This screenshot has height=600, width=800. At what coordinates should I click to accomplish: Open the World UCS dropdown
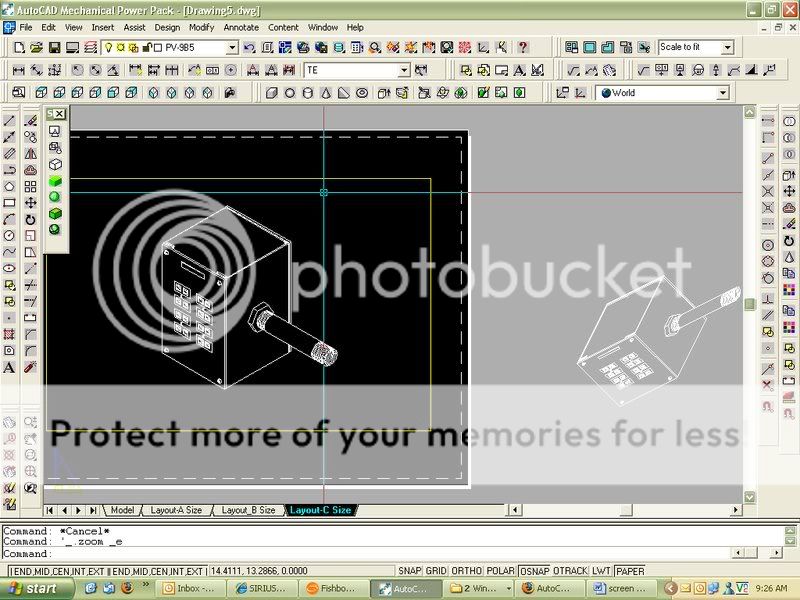(x=722, y=93)
